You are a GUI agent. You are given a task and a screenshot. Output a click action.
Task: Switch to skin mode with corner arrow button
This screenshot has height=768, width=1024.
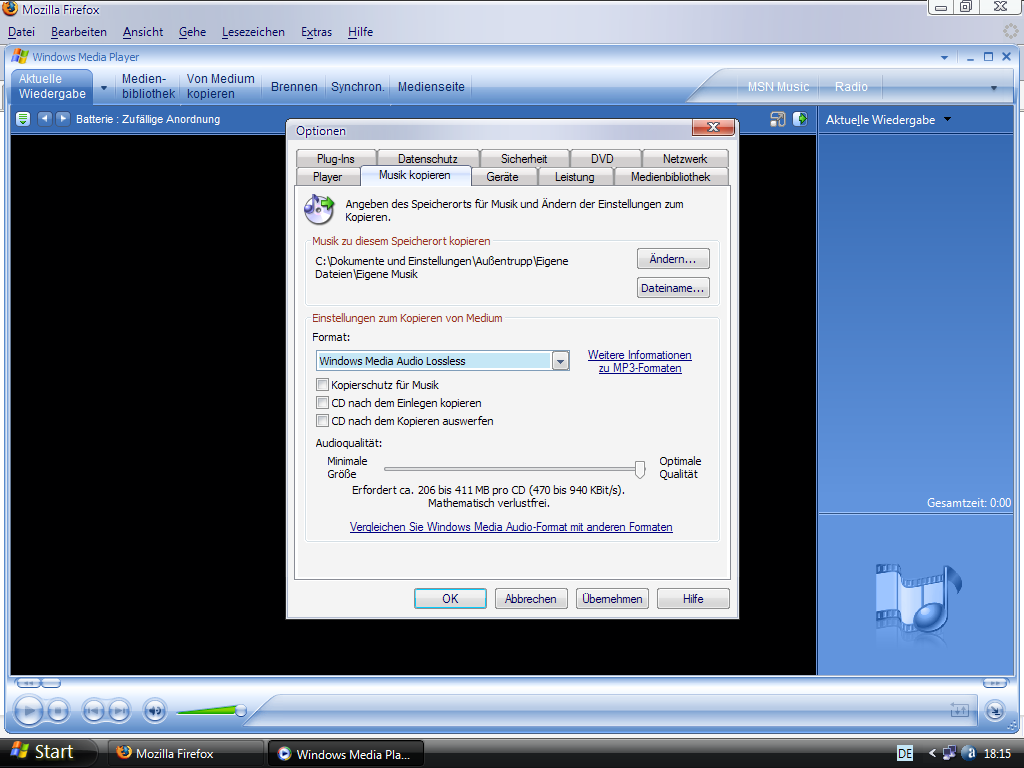(x=995, y=710)
